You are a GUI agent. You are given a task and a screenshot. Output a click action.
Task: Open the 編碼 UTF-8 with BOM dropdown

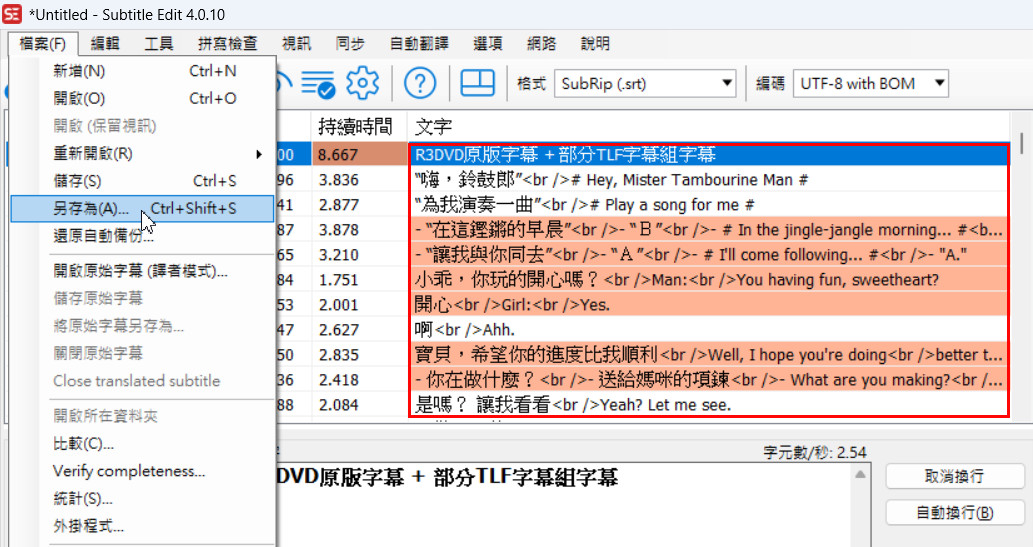point(870,84)
